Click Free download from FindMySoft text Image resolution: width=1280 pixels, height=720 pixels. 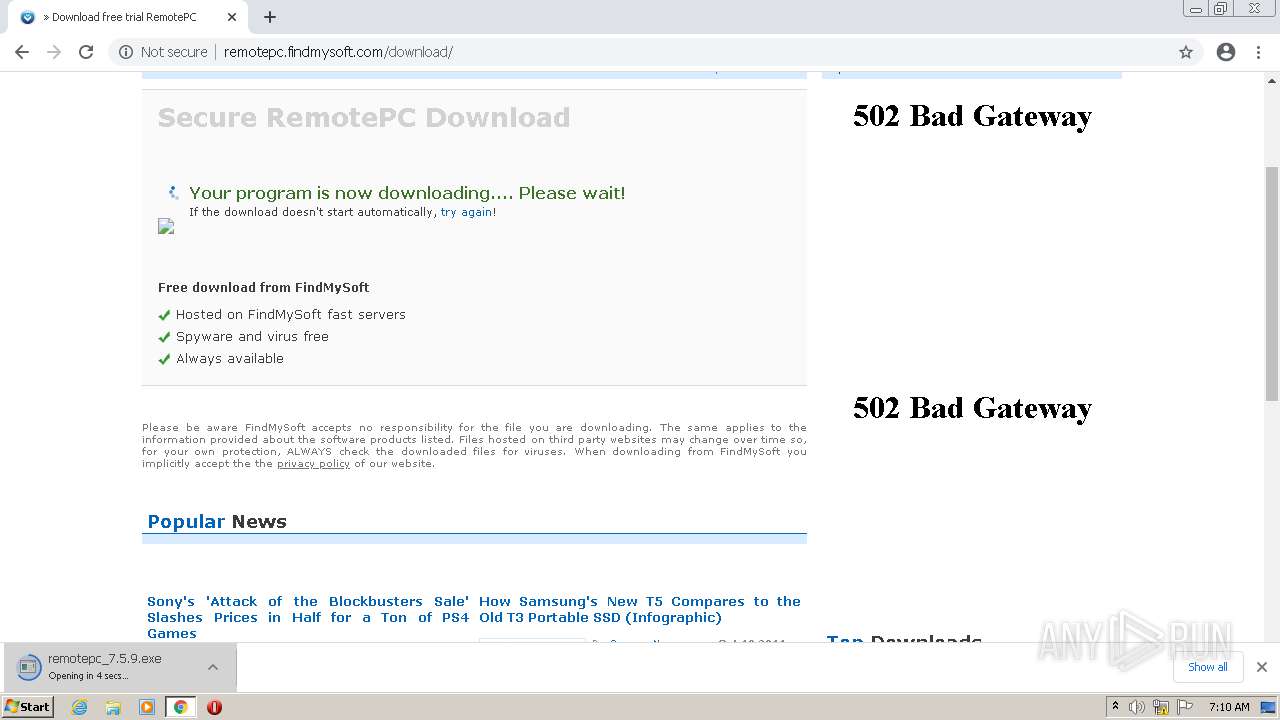click(264, 287)
